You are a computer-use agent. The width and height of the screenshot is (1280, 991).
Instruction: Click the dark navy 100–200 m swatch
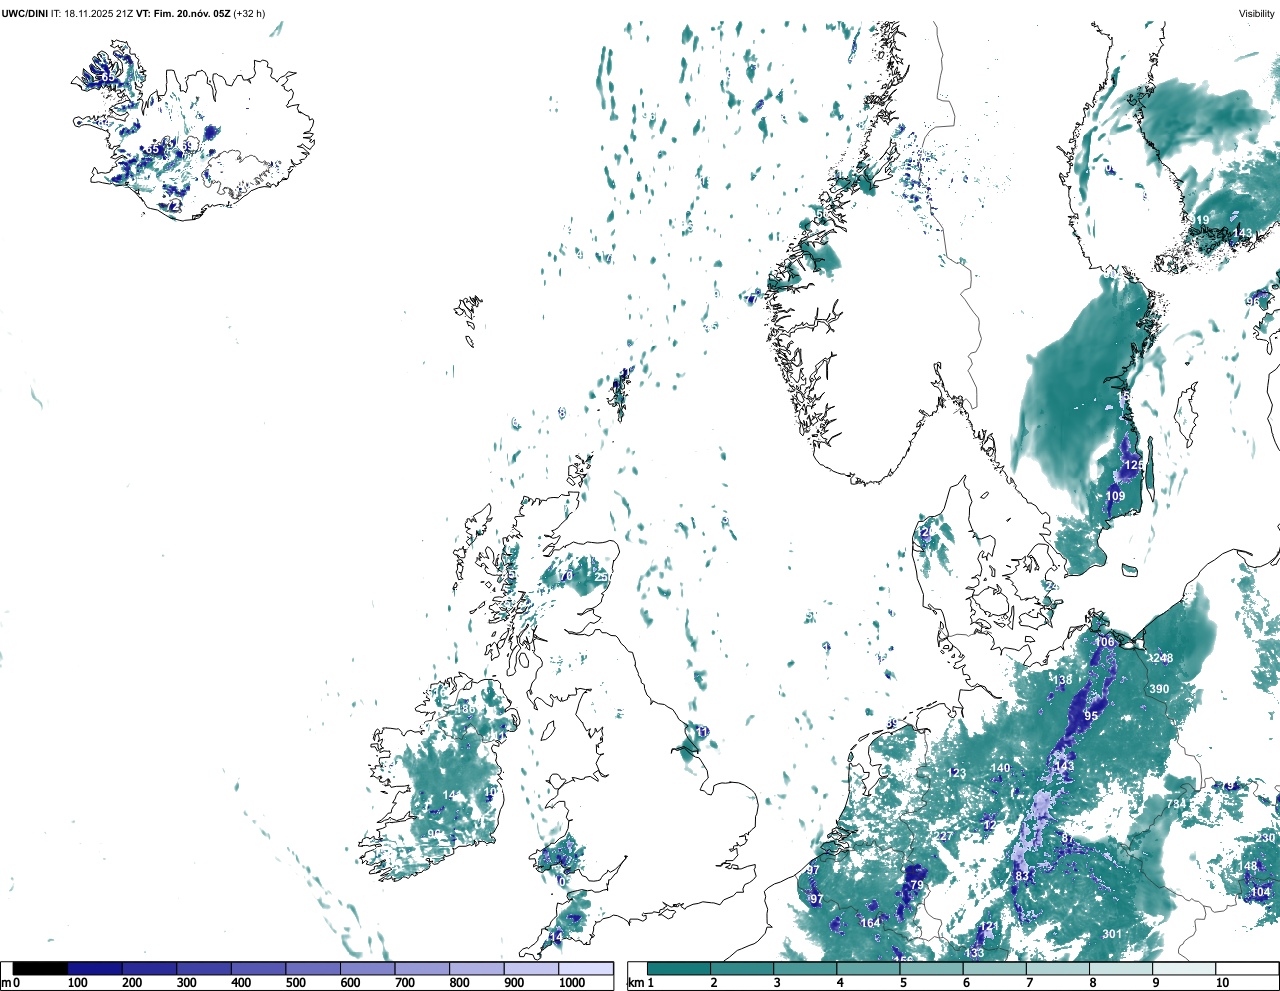click(95, 968)
